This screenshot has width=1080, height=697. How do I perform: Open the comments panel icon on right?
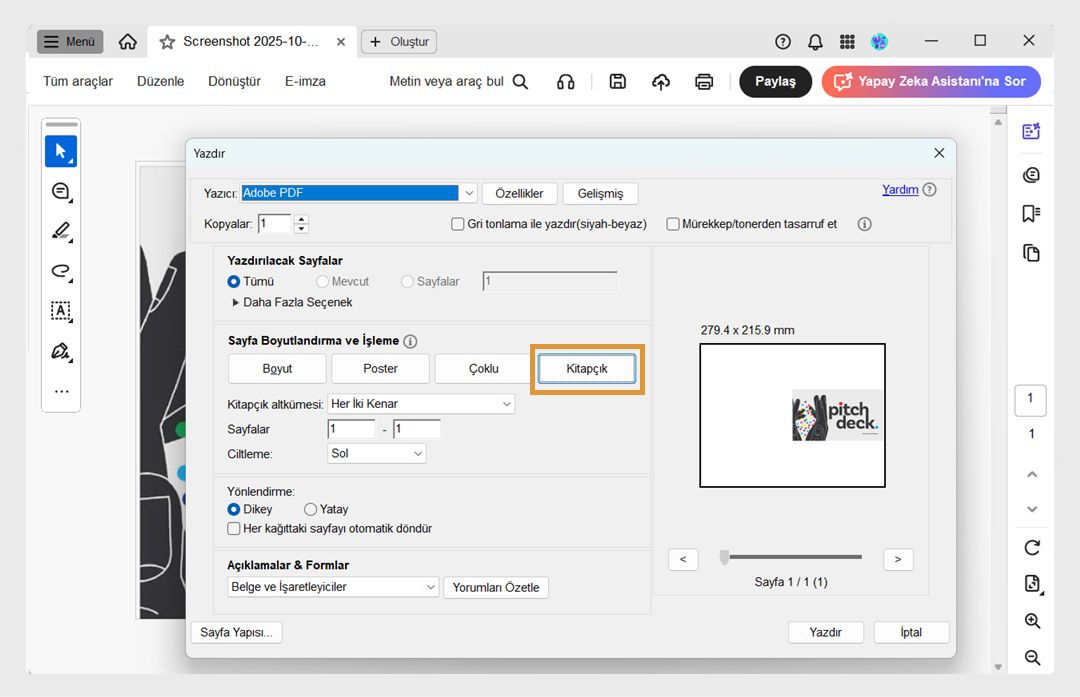click(1031, 175)
